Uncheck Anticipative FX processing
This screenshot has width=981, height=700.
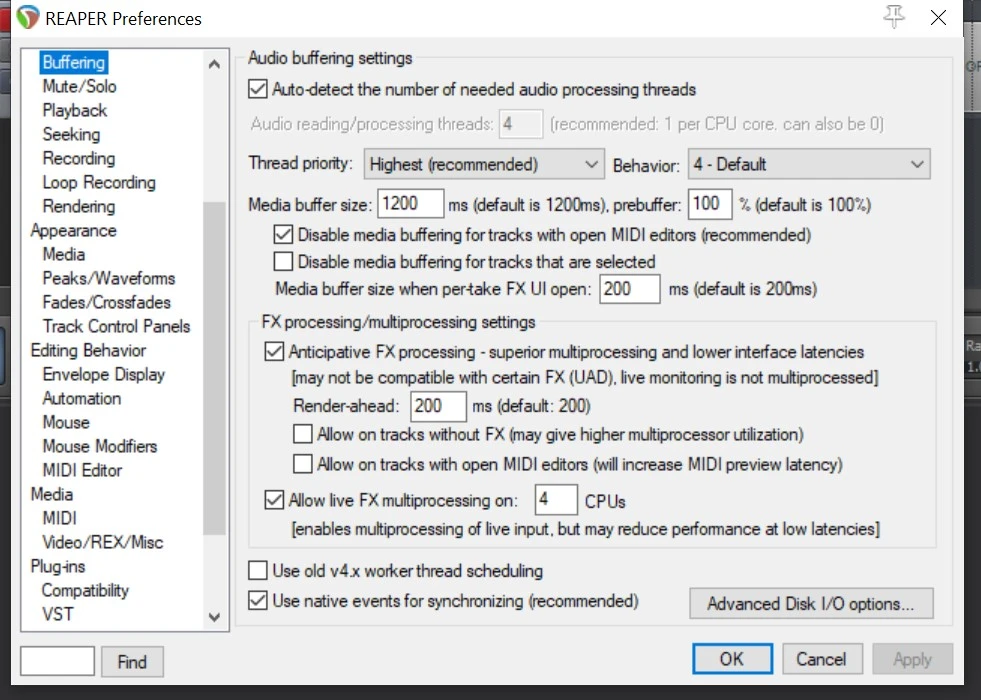(274, 352)
